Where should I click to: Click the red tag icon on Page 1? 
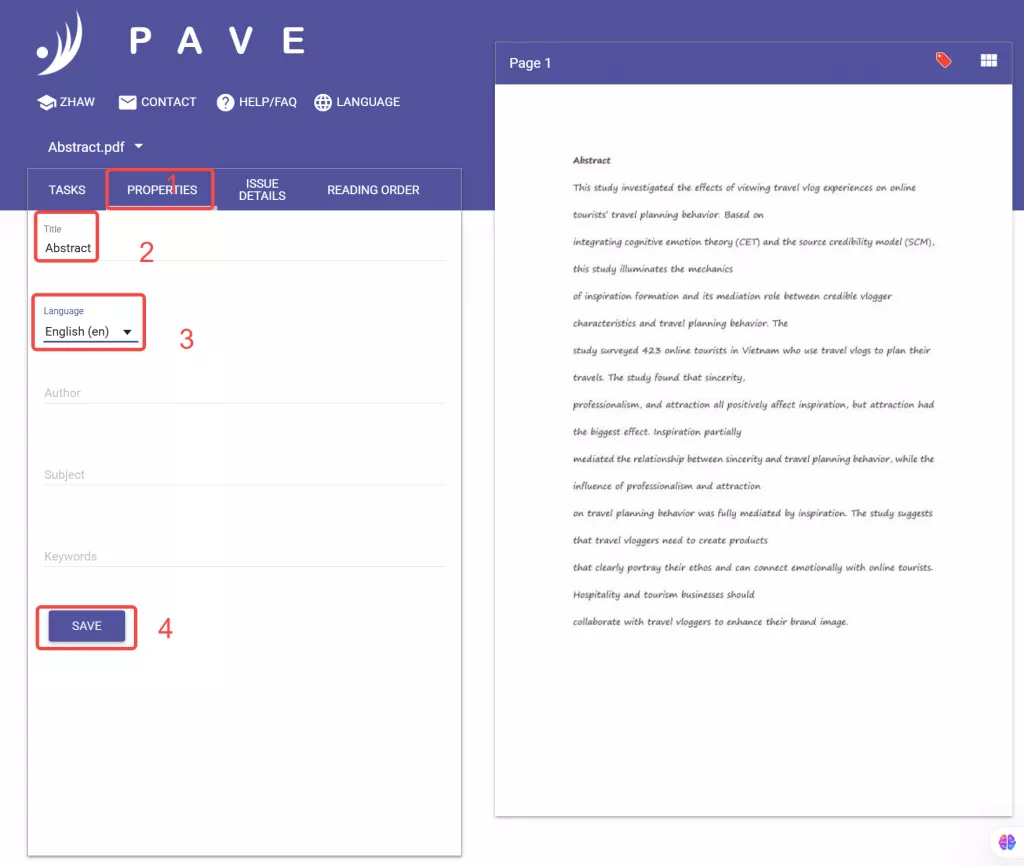pyautogui.click(x=943, y=61)
